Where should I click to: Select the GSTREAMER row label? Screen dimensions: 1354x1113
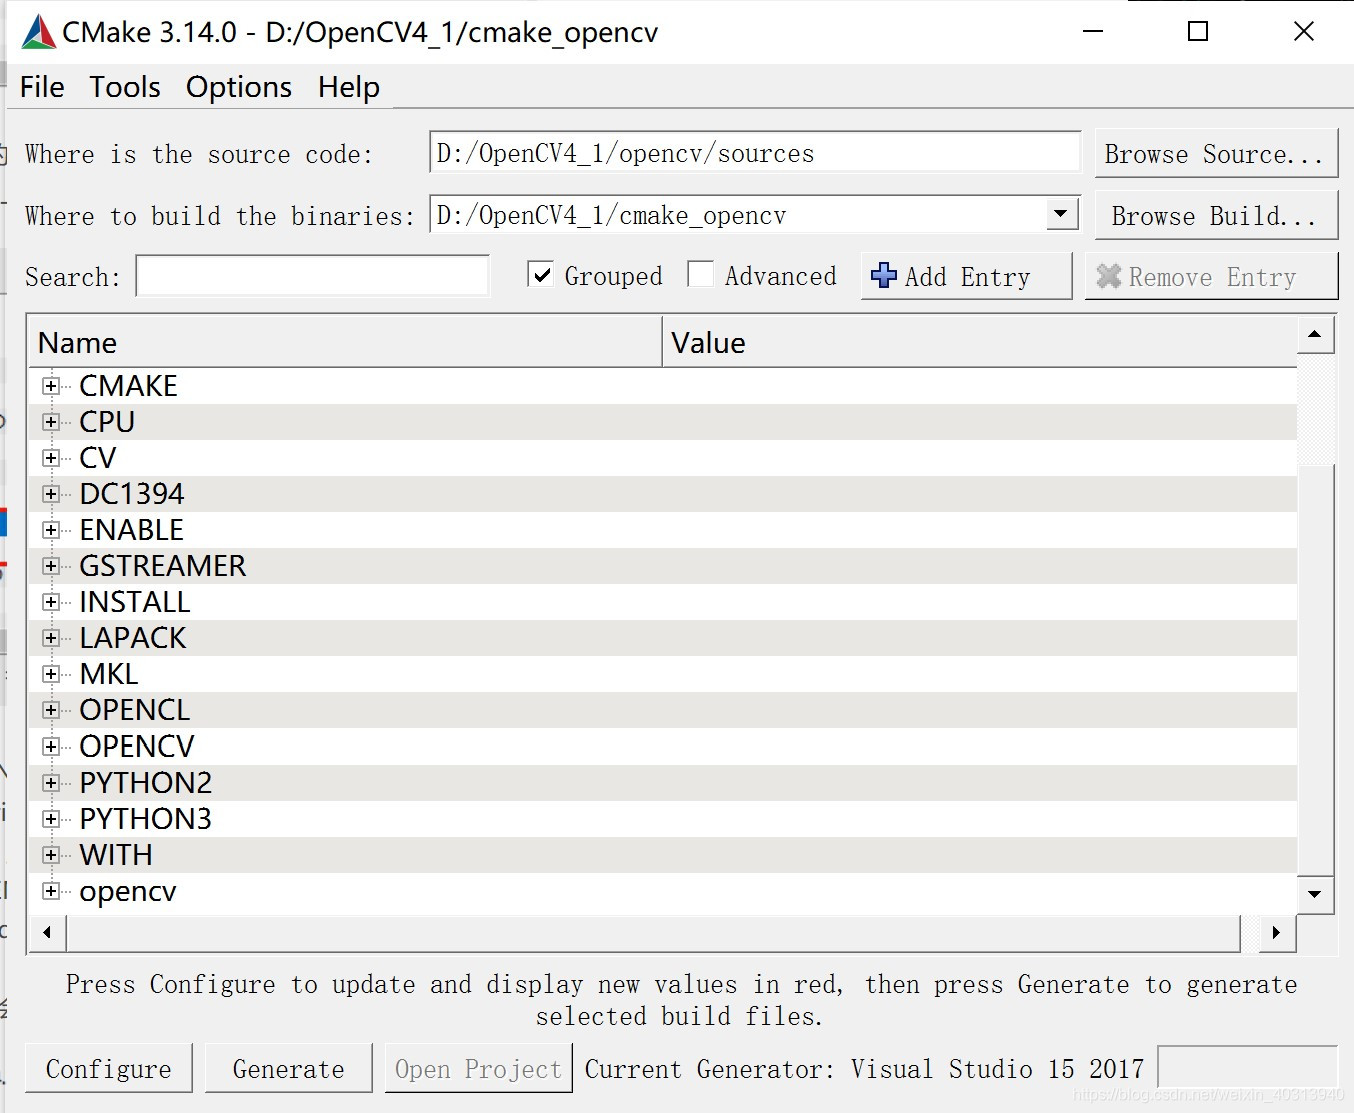click(162, 566)
